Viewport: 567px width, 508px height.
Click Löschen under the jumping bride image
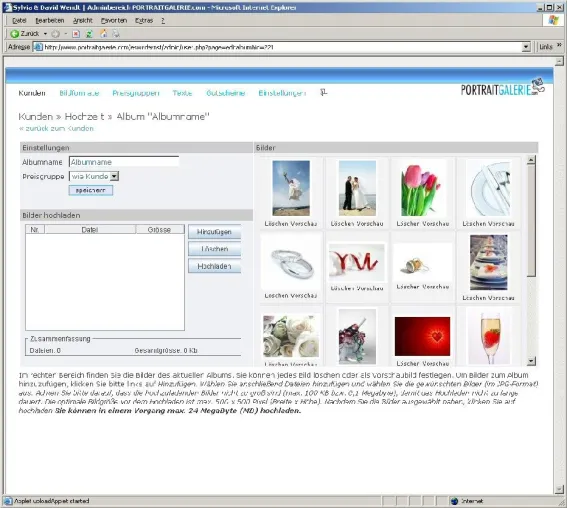pos(276,224)
